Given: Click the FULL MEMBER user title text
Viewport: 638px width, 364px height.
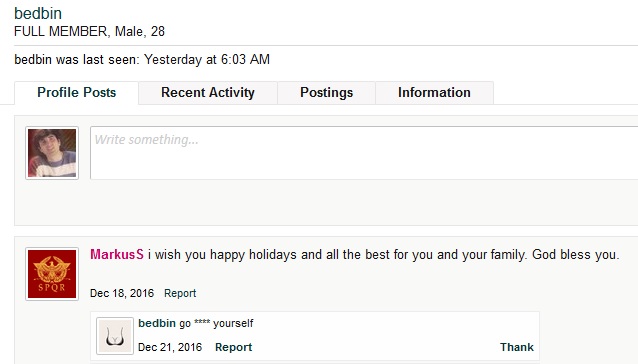Looking at the screenshot, I should pyautogui.click(x=61, y=31).
